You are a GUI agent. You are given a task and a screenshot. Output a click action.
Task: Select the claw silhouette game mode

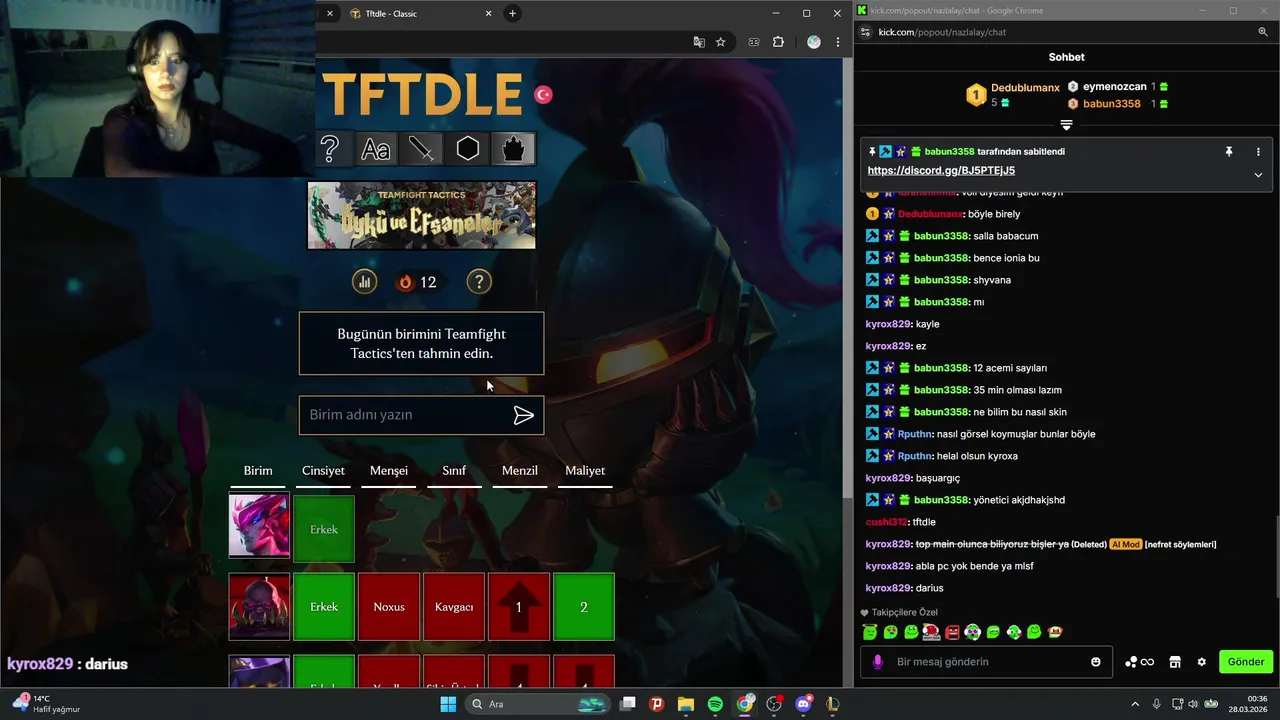514,149
